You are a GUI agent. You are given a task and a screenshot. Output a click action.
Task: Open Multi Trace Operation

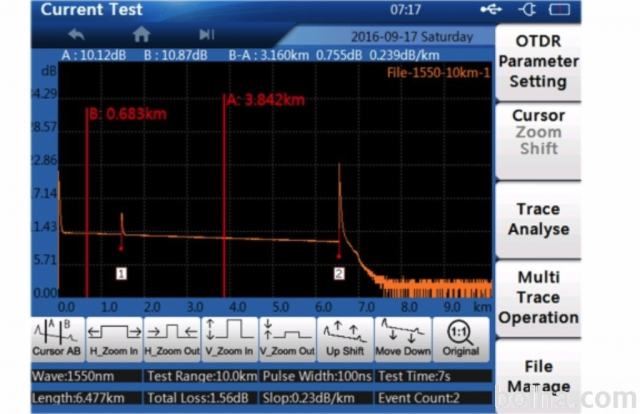pyautogui.click(x=539, y=297)
